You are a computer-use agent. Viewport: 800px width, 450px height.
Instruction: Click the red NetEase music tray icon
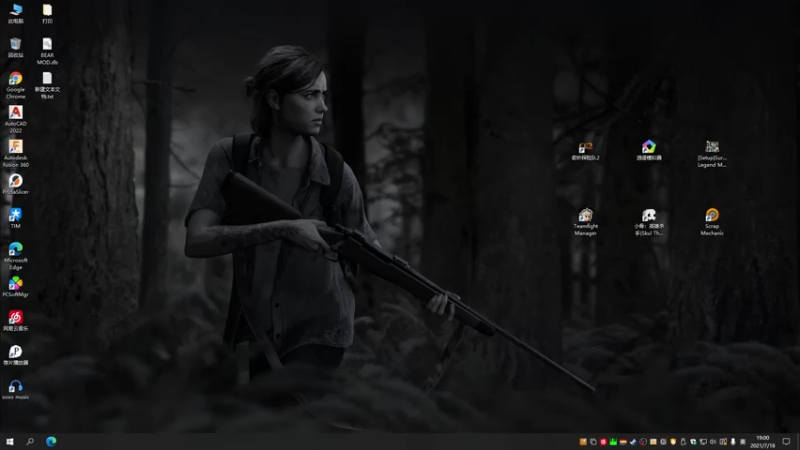tap(604, 442)
